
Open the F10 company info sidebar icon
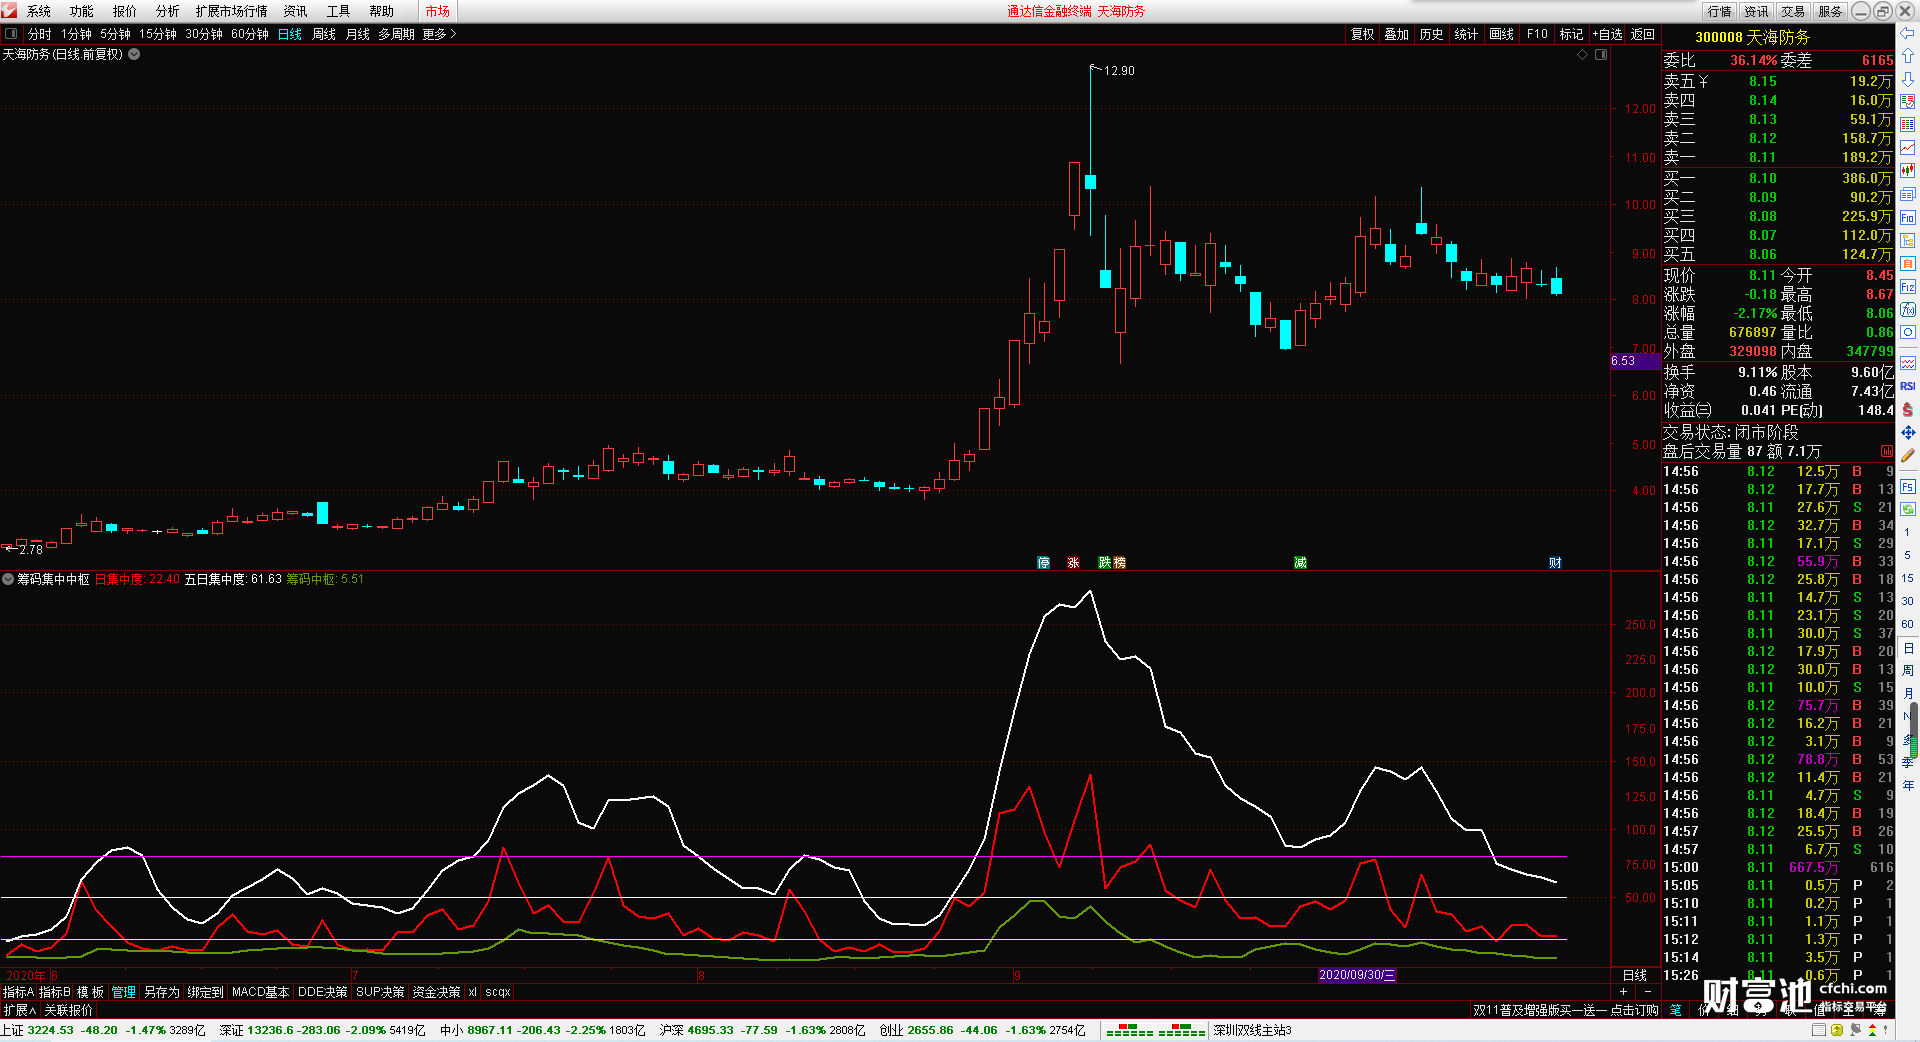tap(1908, 217)
